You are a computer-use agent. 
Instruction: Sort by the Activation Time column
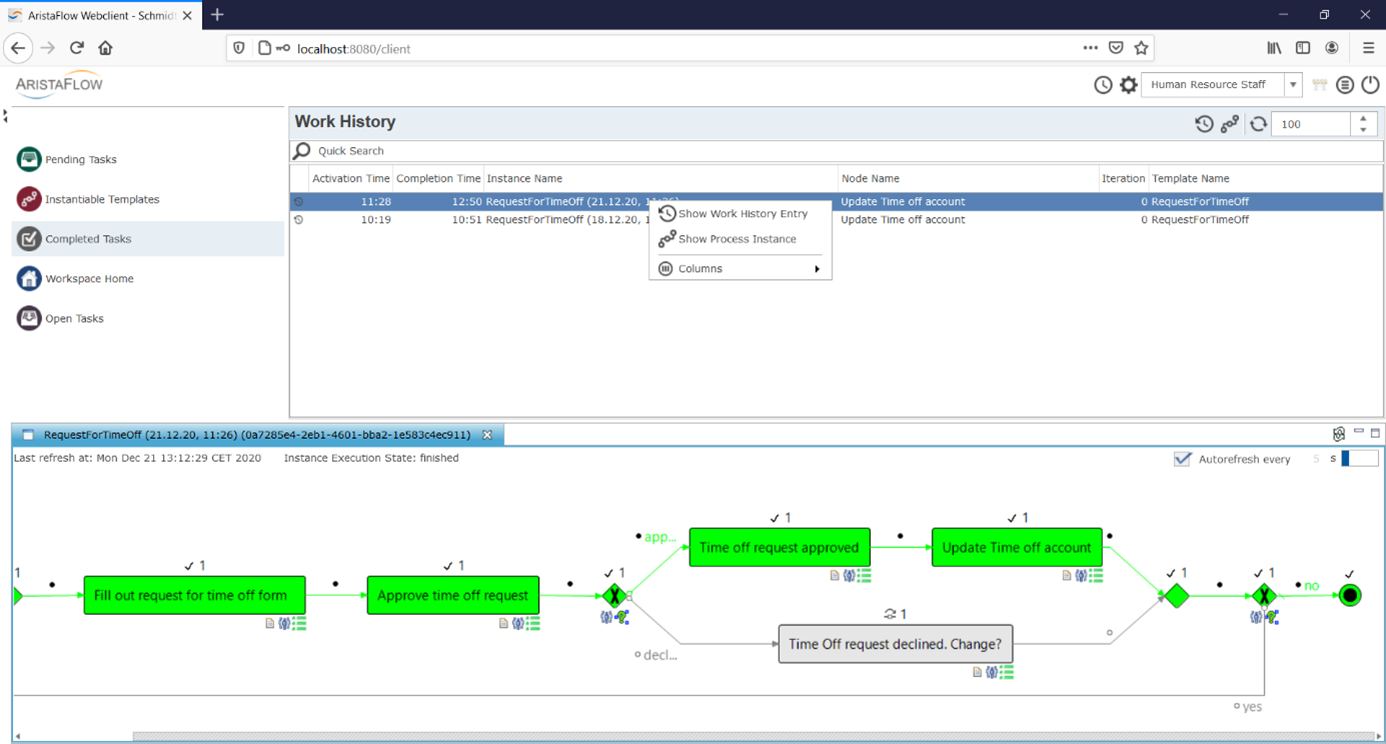pos(350,178)
